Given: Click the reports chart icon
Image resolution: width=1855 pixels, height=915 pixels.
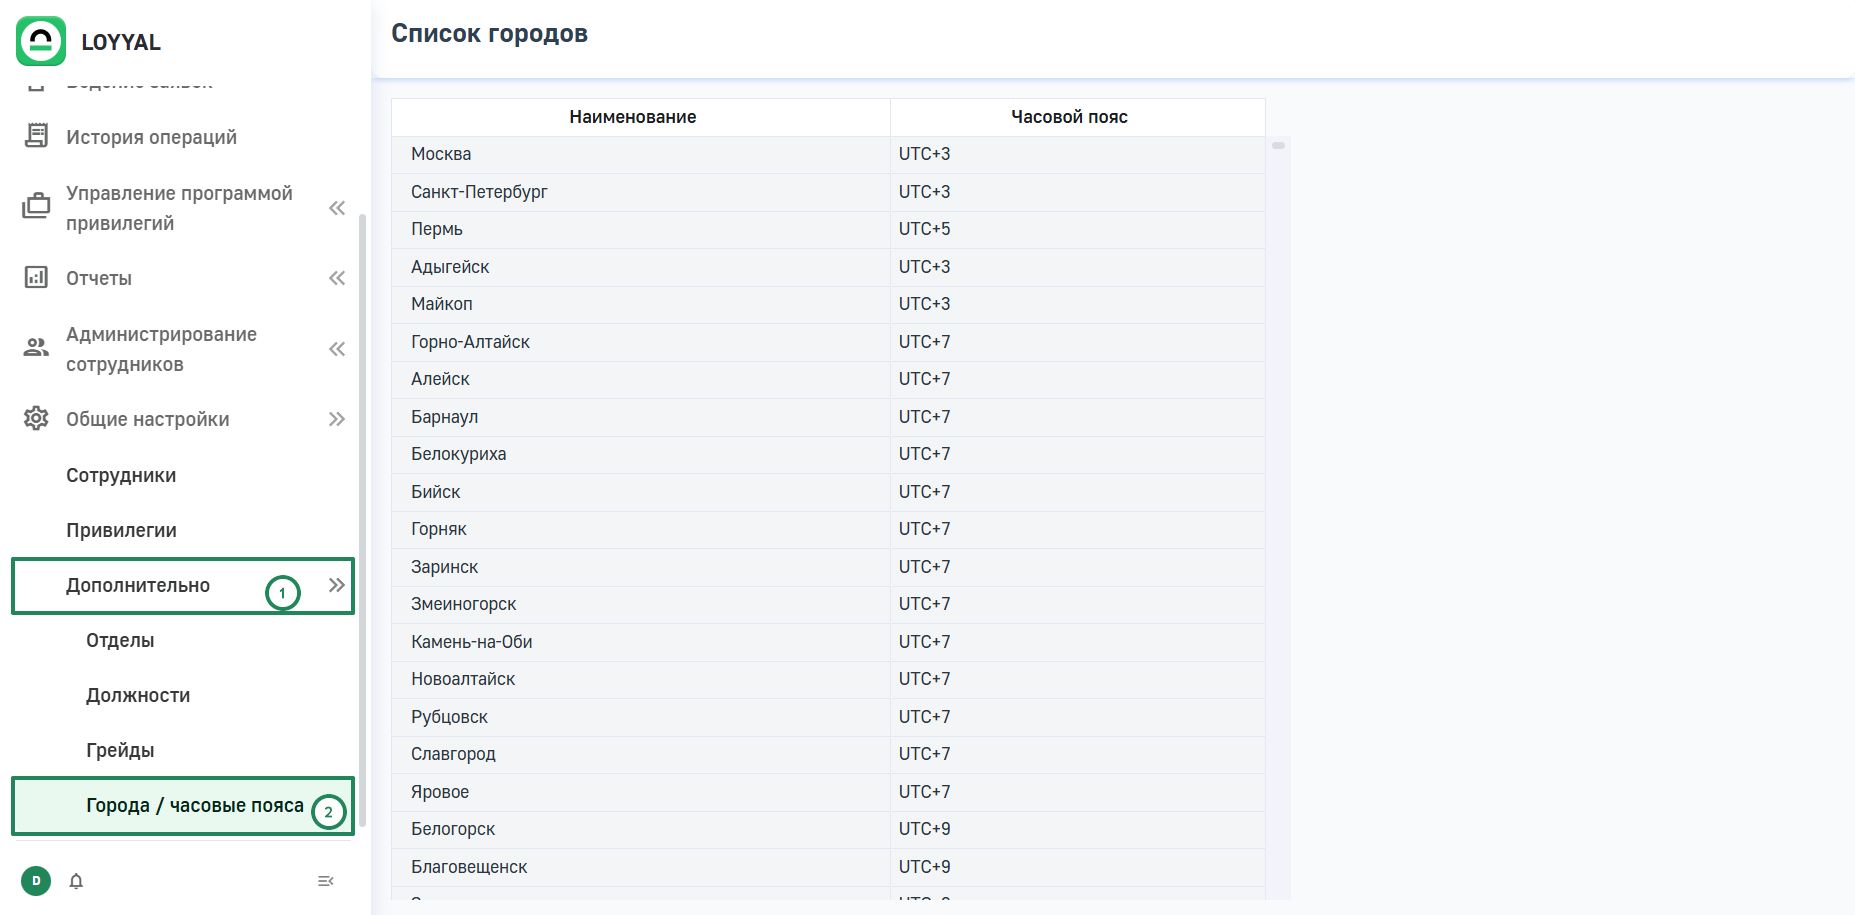Looking at the screenshot, I should click(x=36, y=278).
